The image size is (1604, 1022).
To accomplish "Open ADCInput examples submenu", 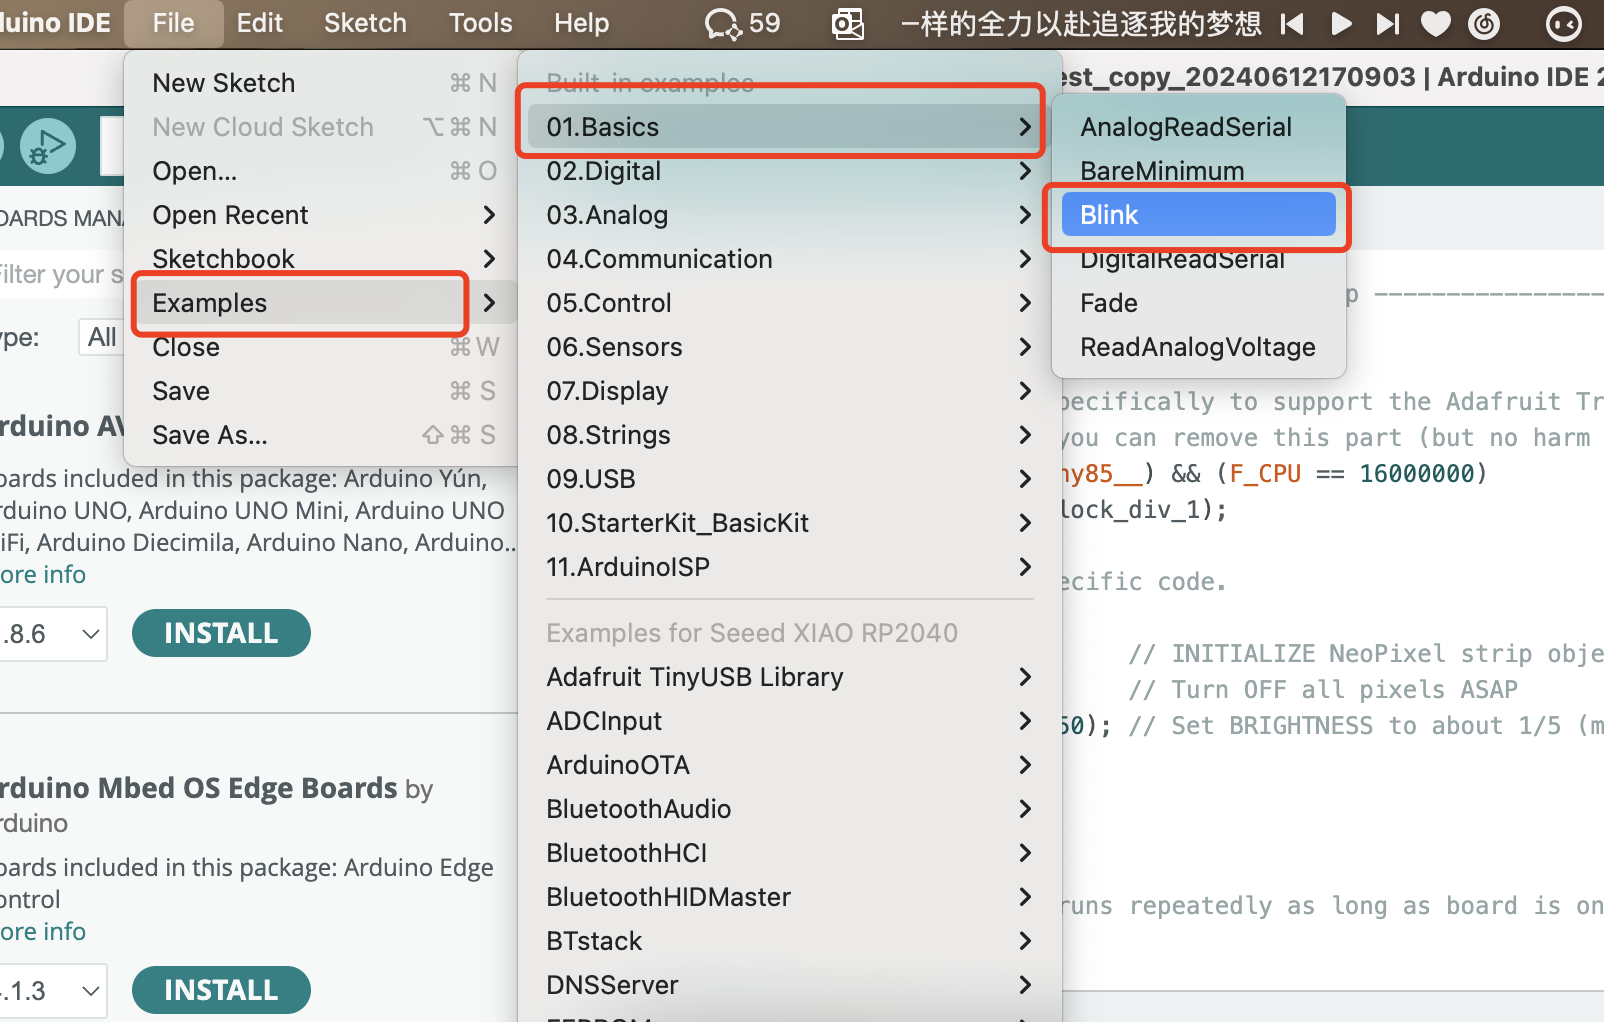I will coord(789,721).
